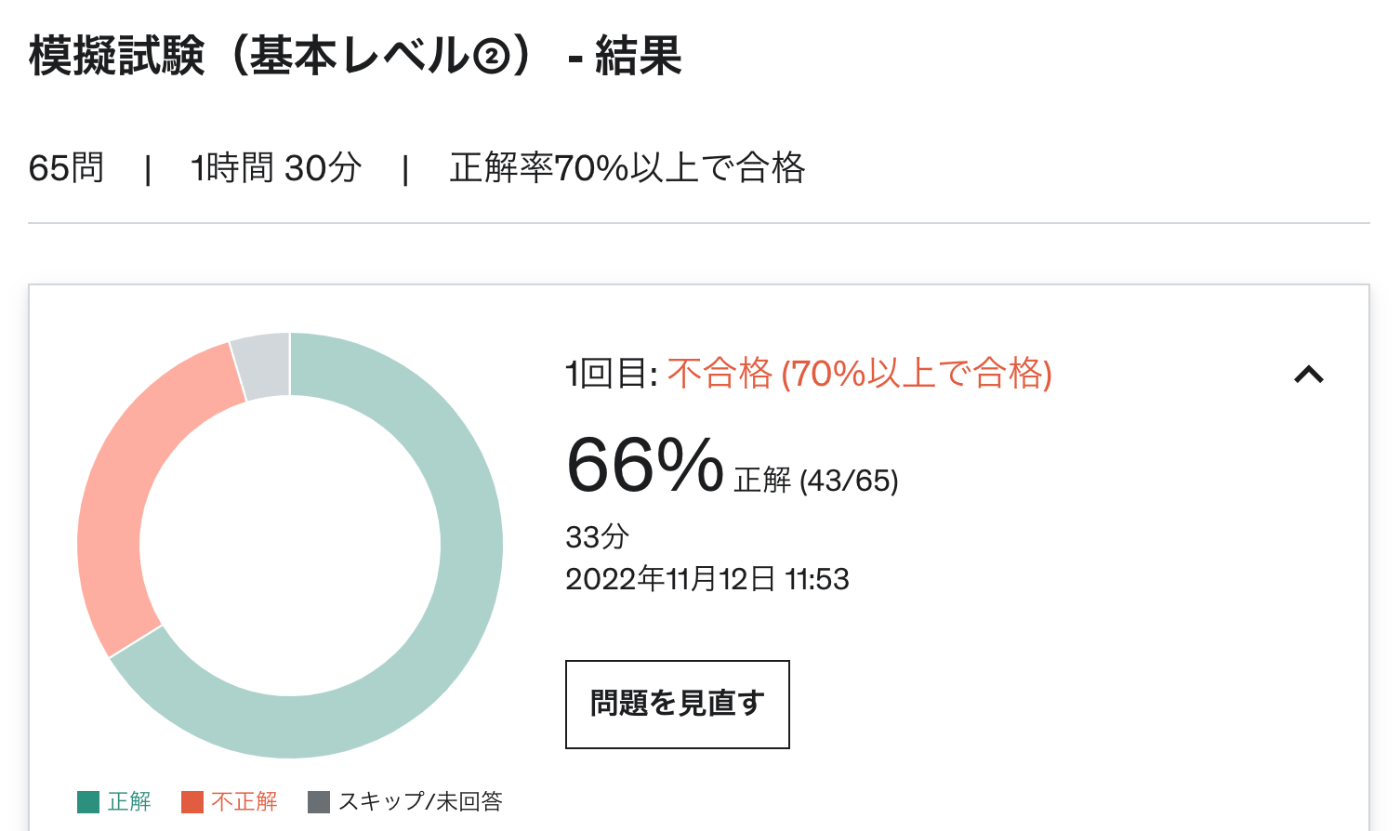1400x831 pixels.
Task: Select the gray skipped segment of donut chart
Action: pos(261,366)
